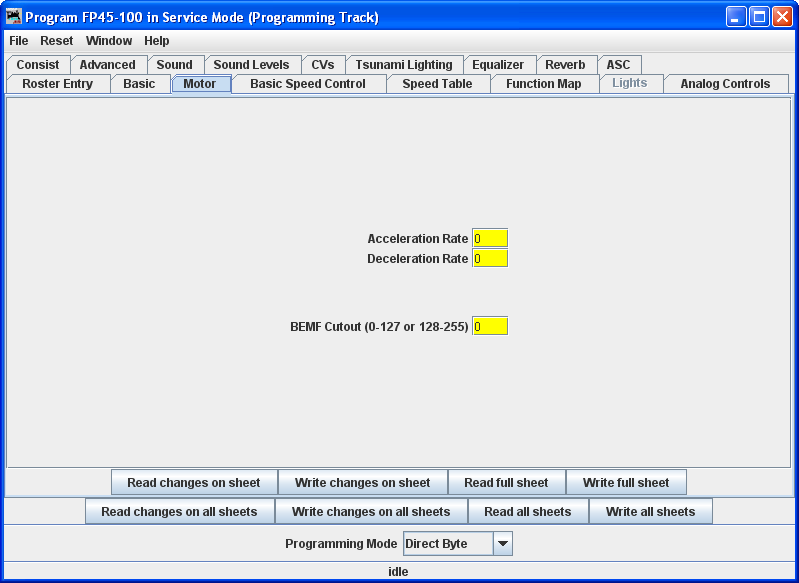This screenshot has width=799, height=583.
Task: Open the Help menu
Action: point(157,41)
